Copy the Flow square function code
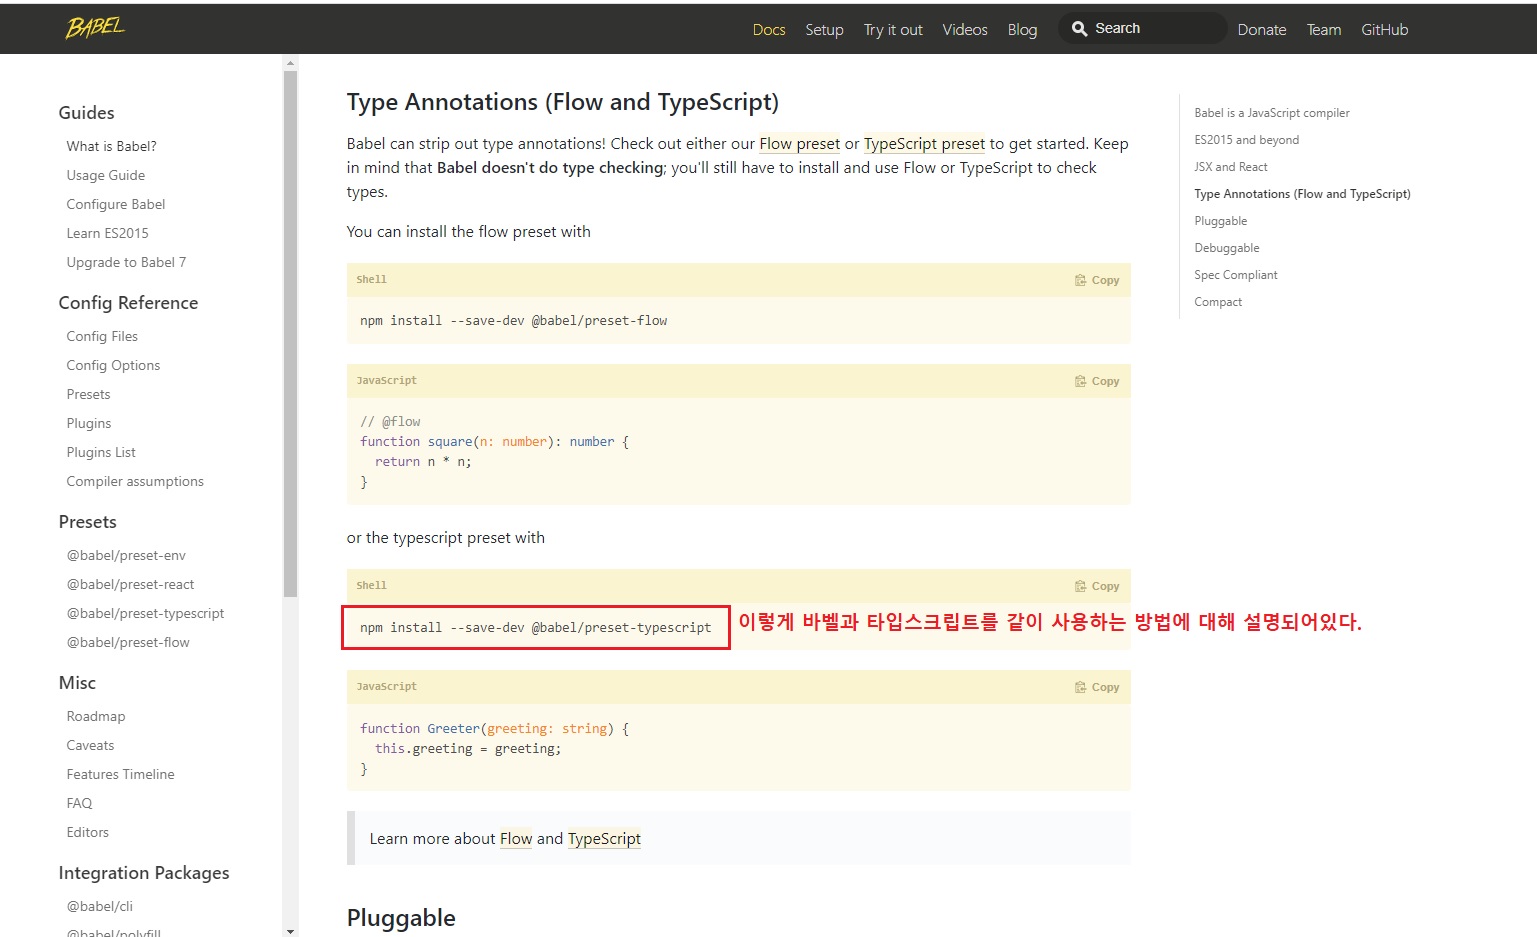 (x=1097, y=381)
